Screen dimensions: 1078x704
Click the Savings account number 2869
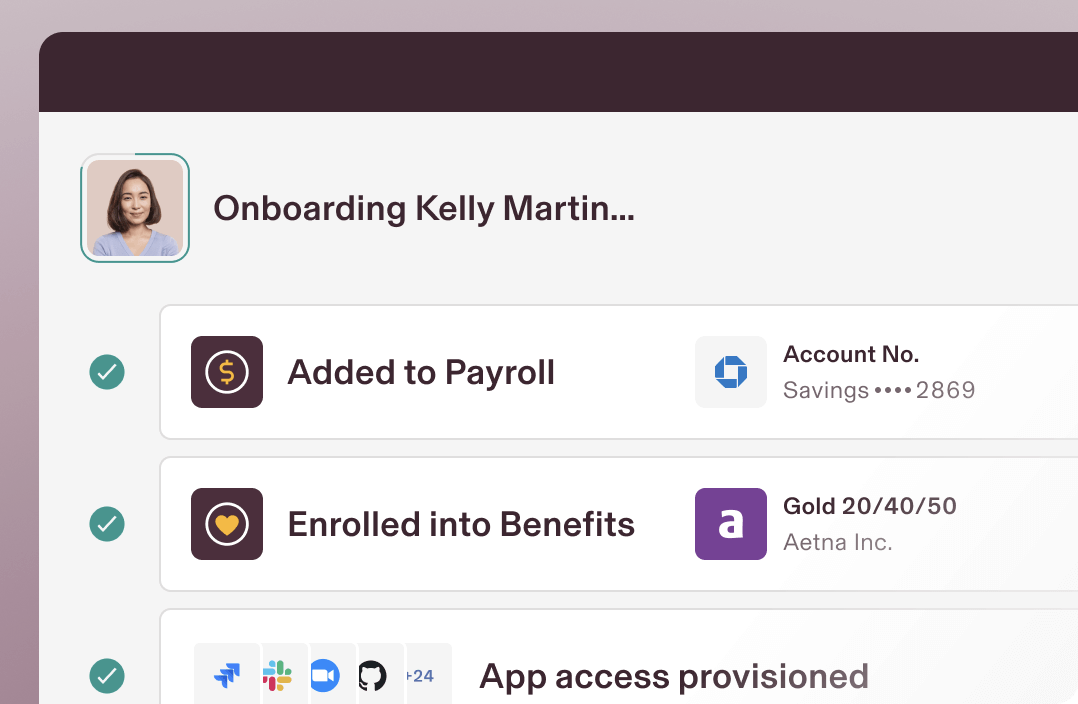coord(879,391)
